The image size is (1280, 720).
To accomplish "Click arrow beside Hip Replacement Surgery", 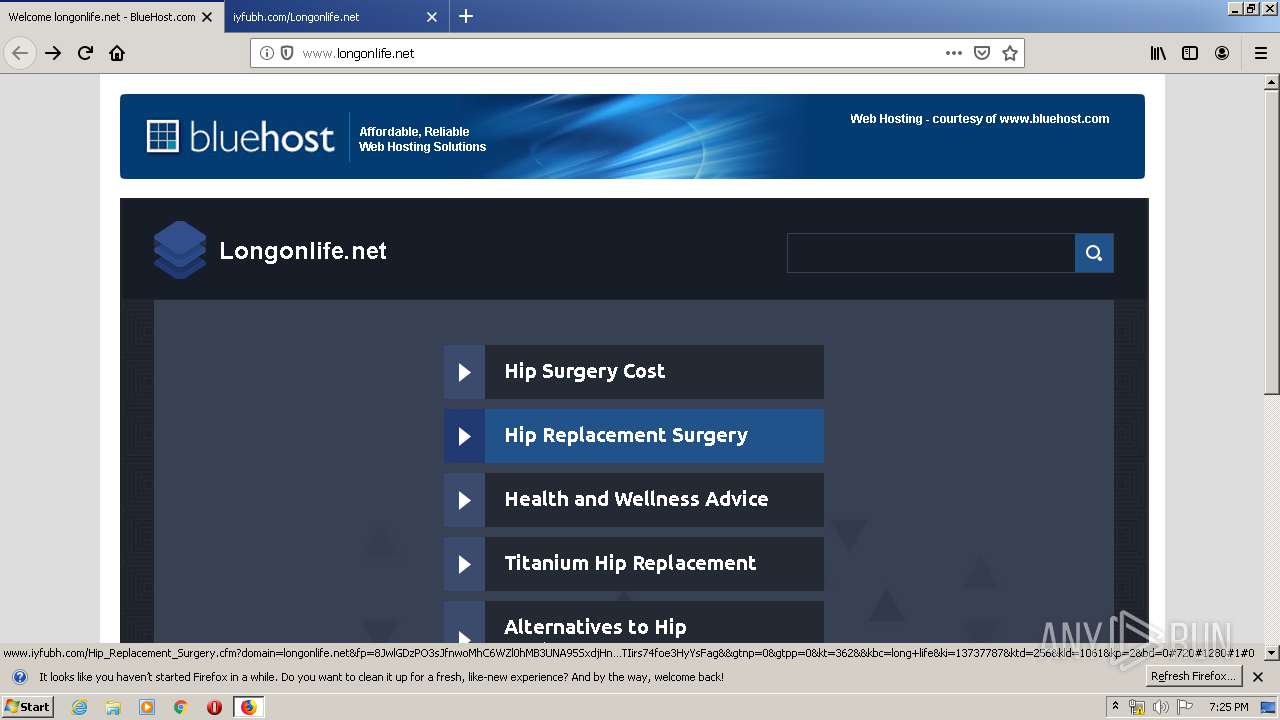I will coord(464,436).
